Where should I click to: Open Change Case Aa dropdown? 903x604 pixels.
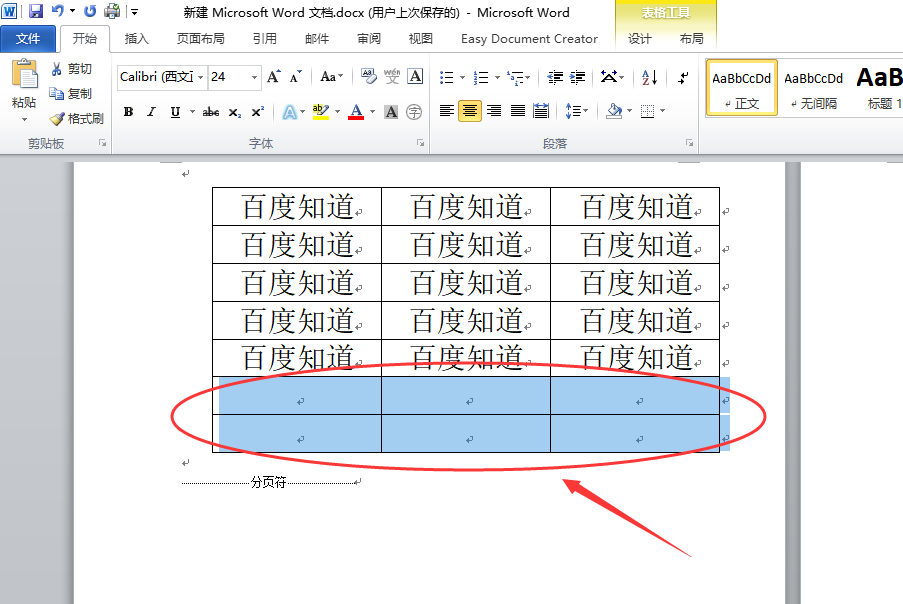tap(331, 77)
